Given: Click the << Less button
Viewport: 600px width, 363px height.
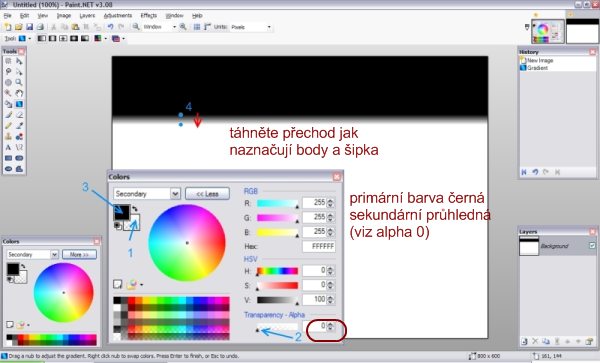Looking at the screenshot, I should [207, 194].
